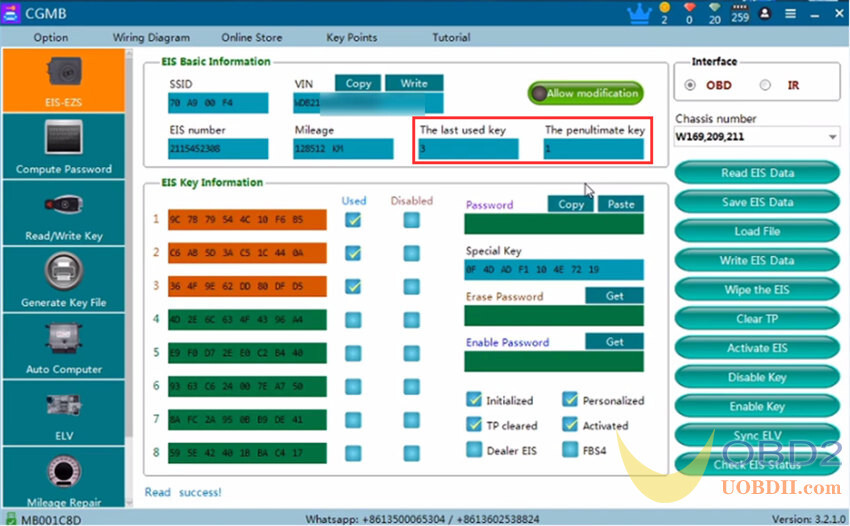Screen dimensions: 850x526
Task: Open the Option menu
Action: click(51, 37)
